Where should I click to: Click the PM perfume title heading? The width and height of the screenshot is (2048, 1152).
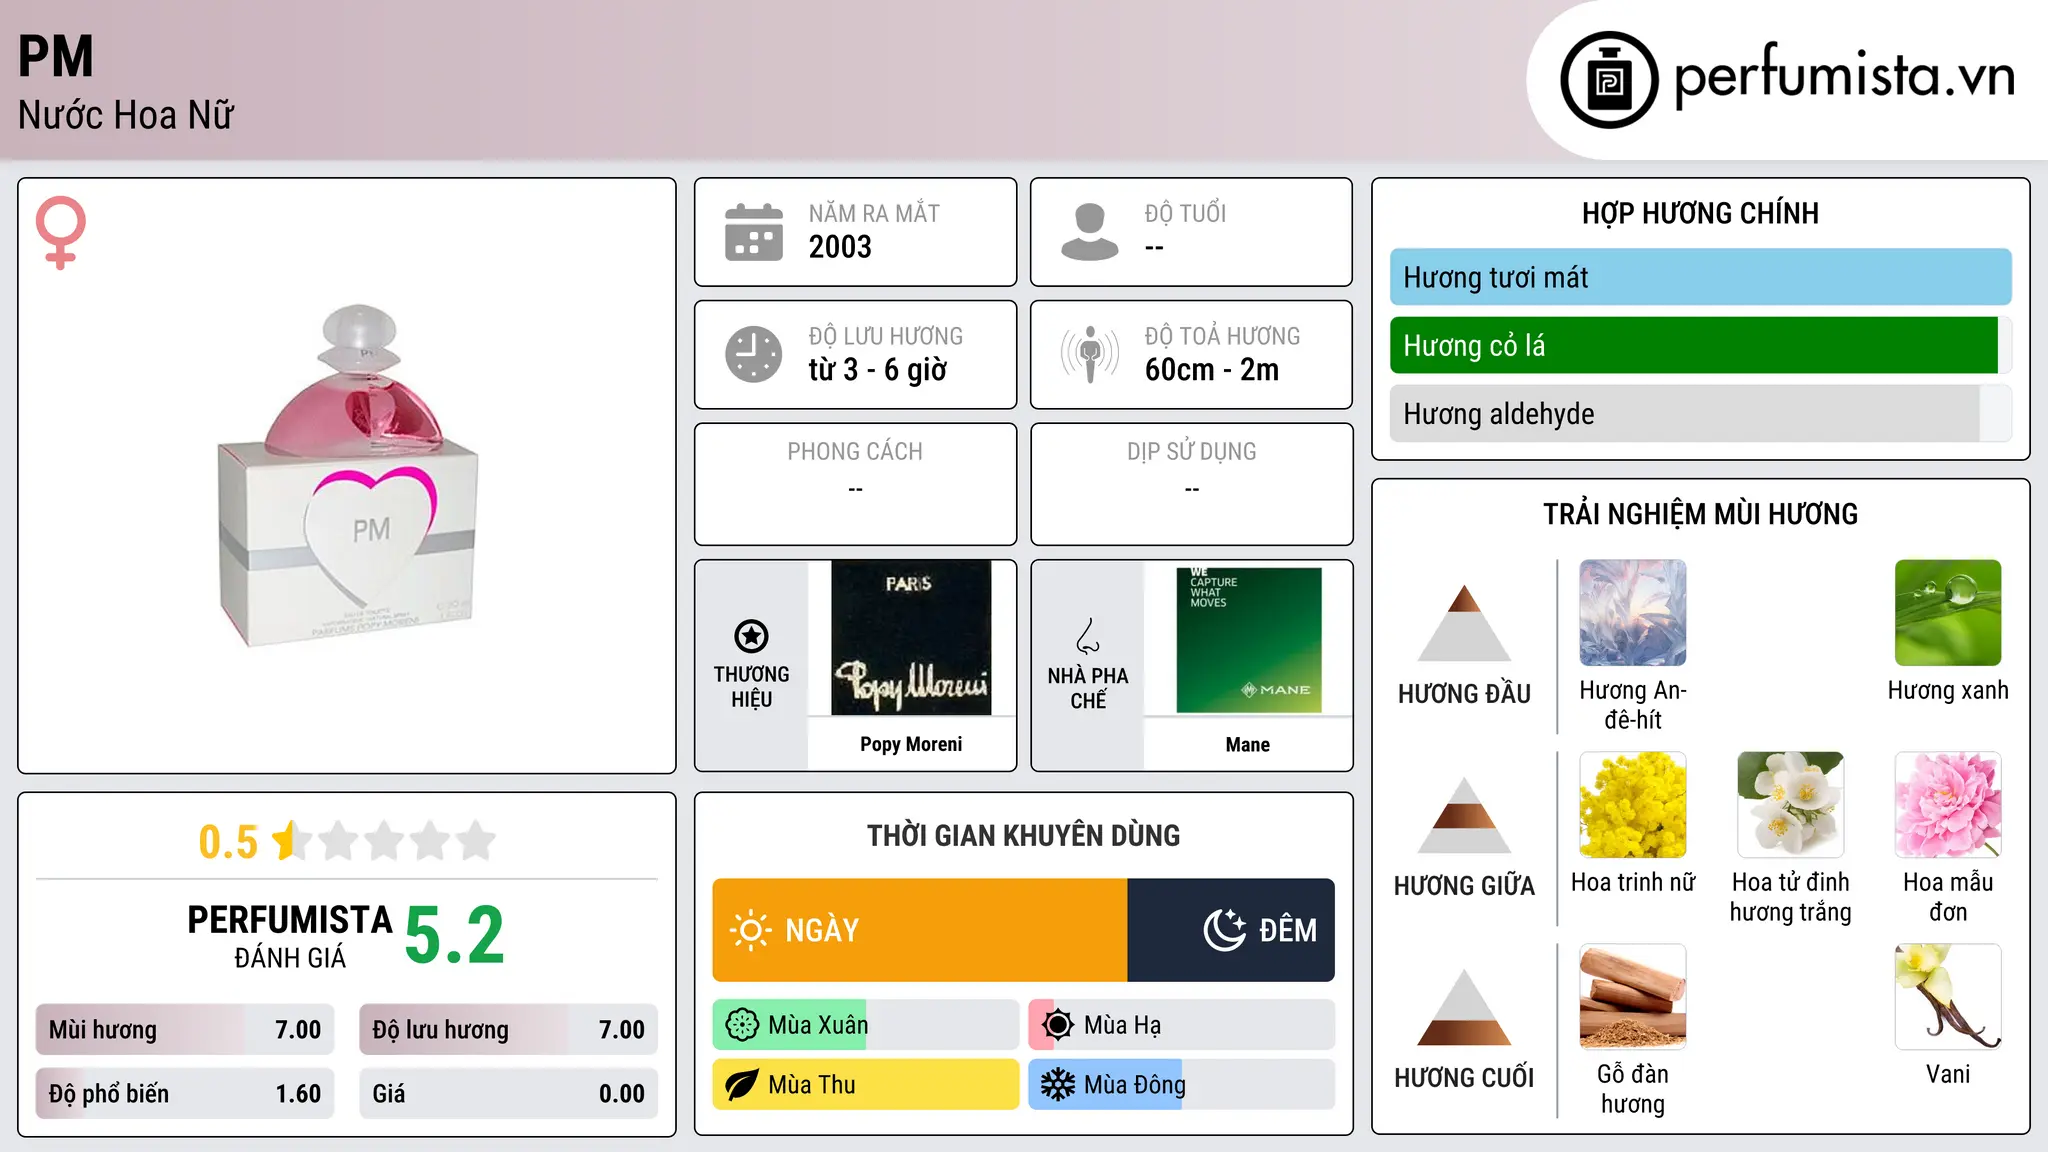(56, 56)
